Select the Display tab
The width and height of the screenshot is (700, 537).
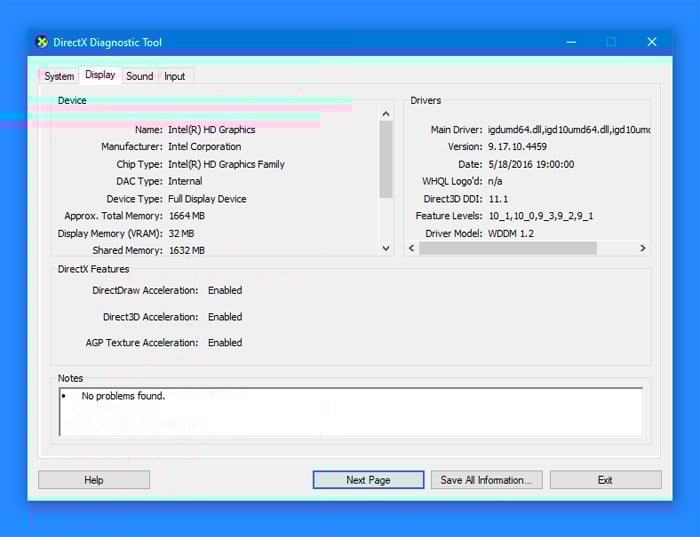point(100,75)
